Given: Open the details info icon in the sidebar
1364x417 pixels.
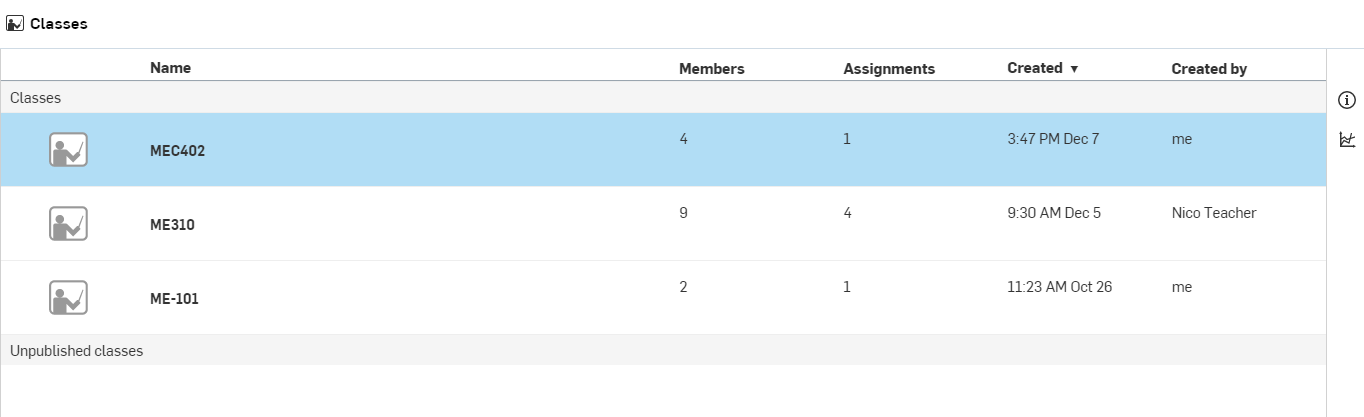Looking at the screenshot, I should [x=1347, y=100].
